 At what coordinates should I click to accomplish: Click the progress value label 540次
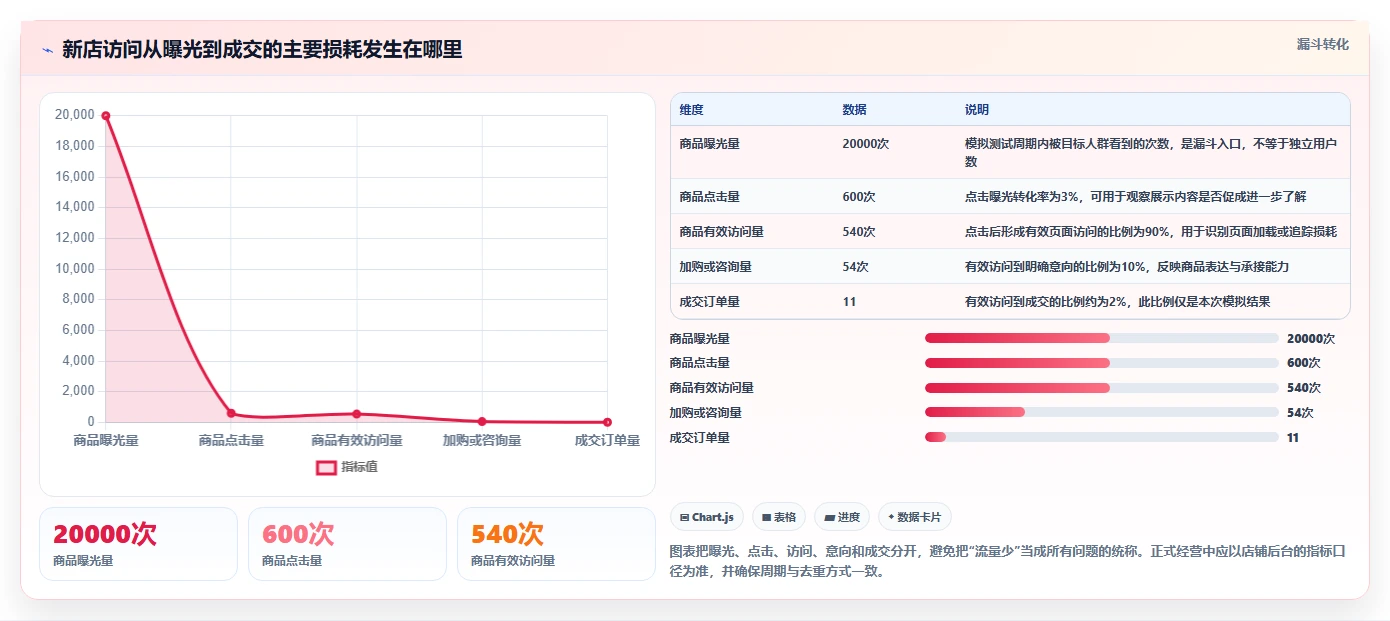1303,388
